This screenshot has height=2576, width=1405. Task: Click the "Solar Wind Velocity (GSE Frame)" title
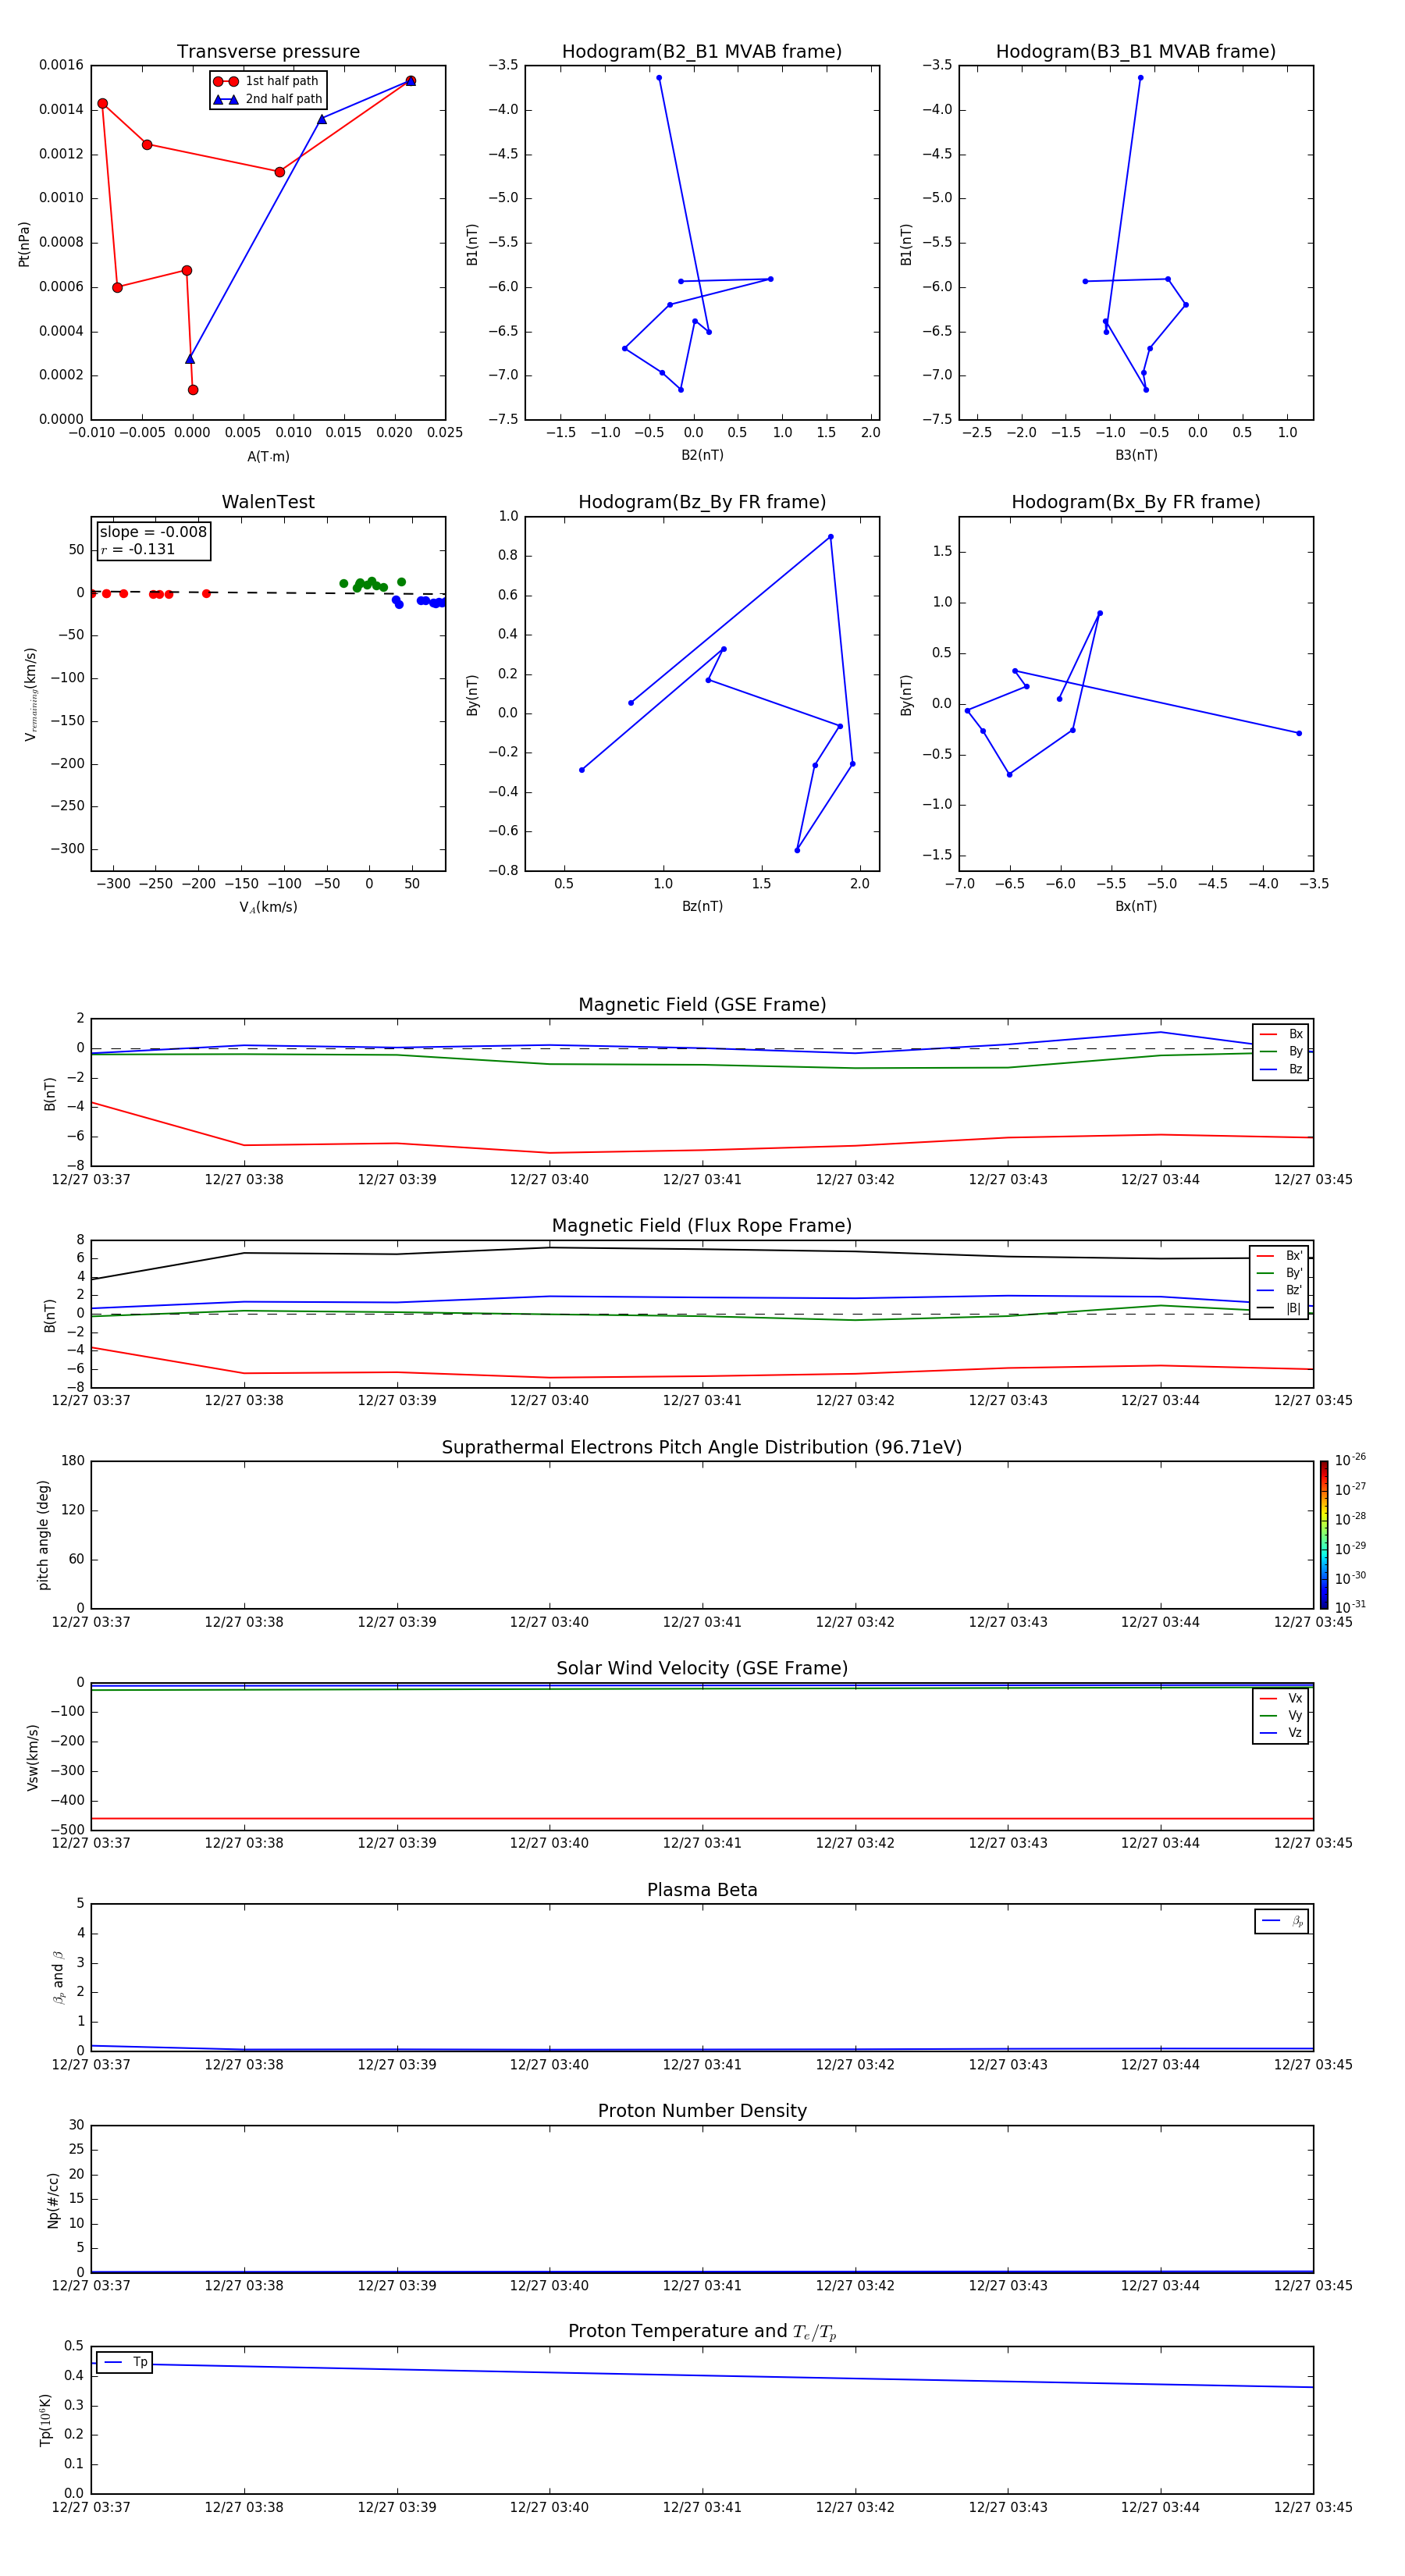[702, 1669]
